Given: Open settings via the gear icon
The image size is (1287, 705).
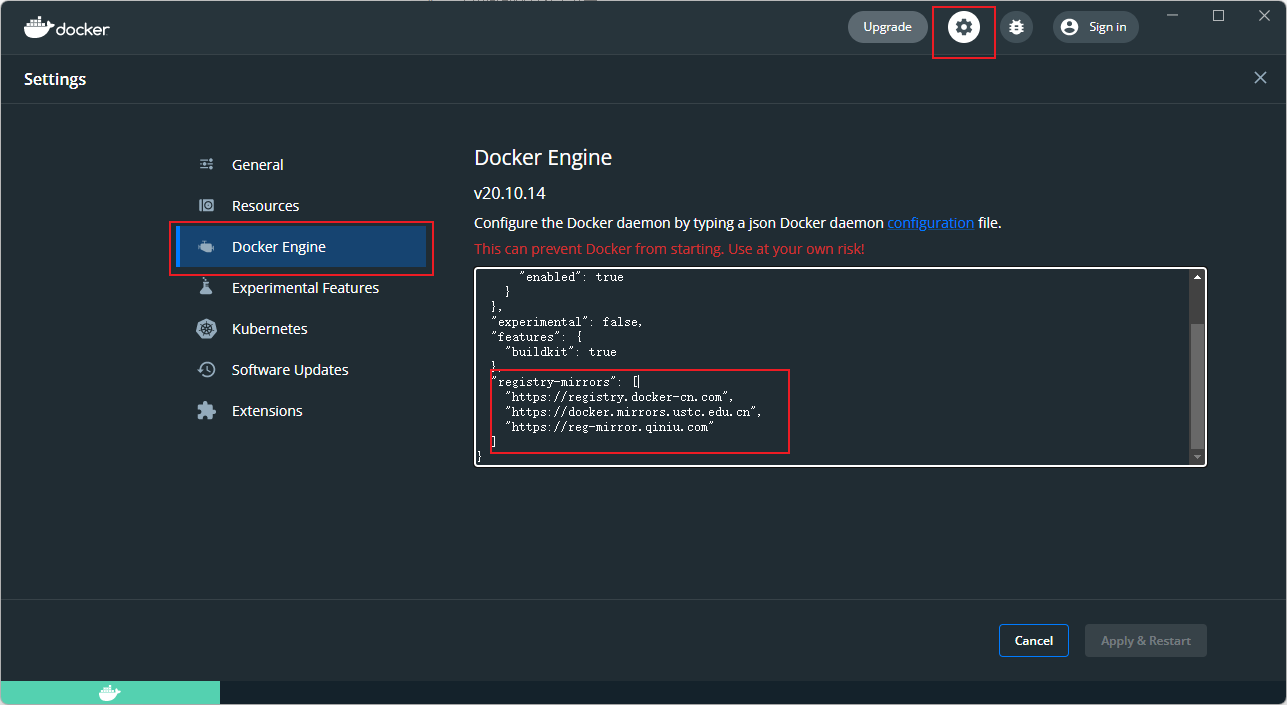Looking at the screenshot, I should [x=963, y=27].
